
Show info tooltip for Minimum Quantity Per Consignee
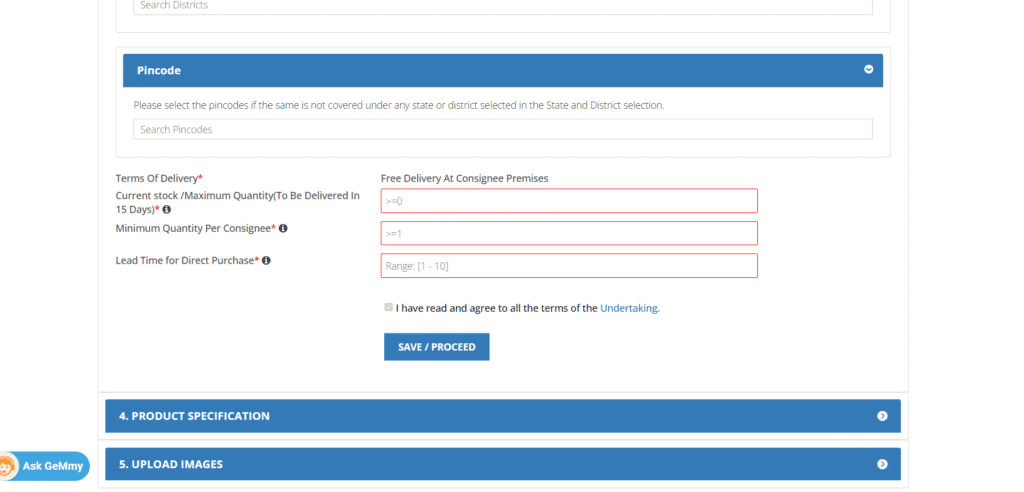point(283,228)
